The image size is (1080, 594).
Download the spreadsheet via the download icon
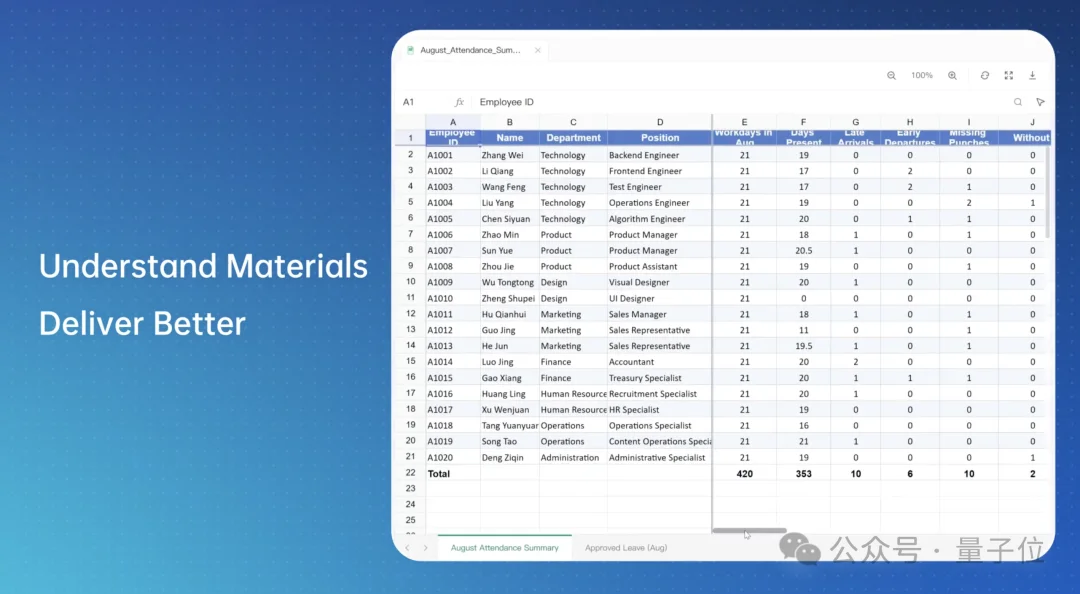(1032, 75)
